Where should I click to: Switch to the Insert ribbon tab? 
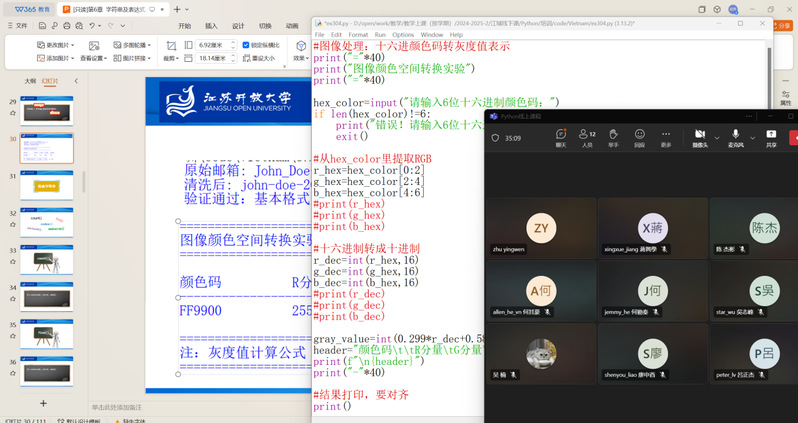(211, 25)
